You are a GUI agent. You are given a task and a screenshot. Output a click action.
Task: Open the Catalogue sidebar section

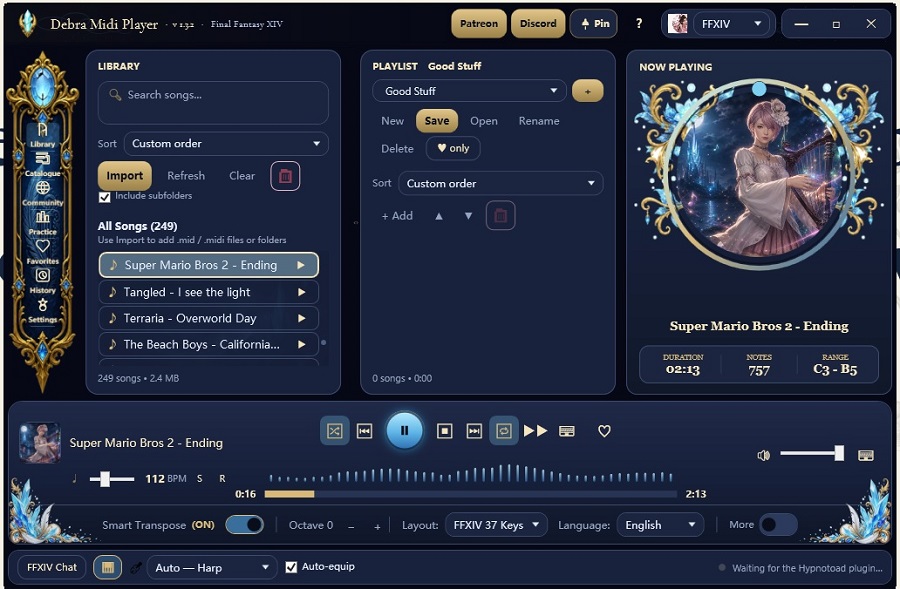42,164
